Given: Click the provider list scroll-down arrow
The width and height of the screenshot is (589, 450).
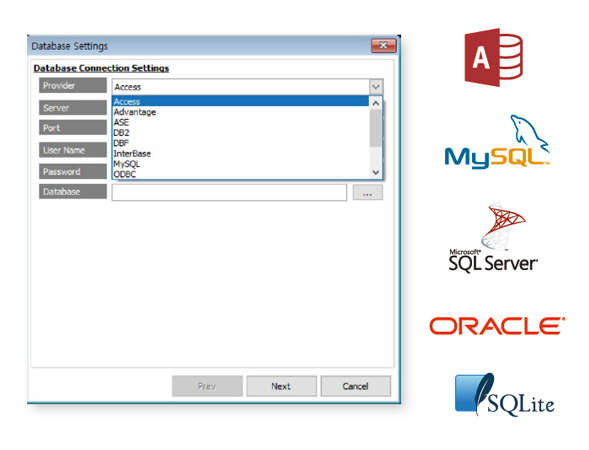Looking at the screenshot, I should click(376, 172).
